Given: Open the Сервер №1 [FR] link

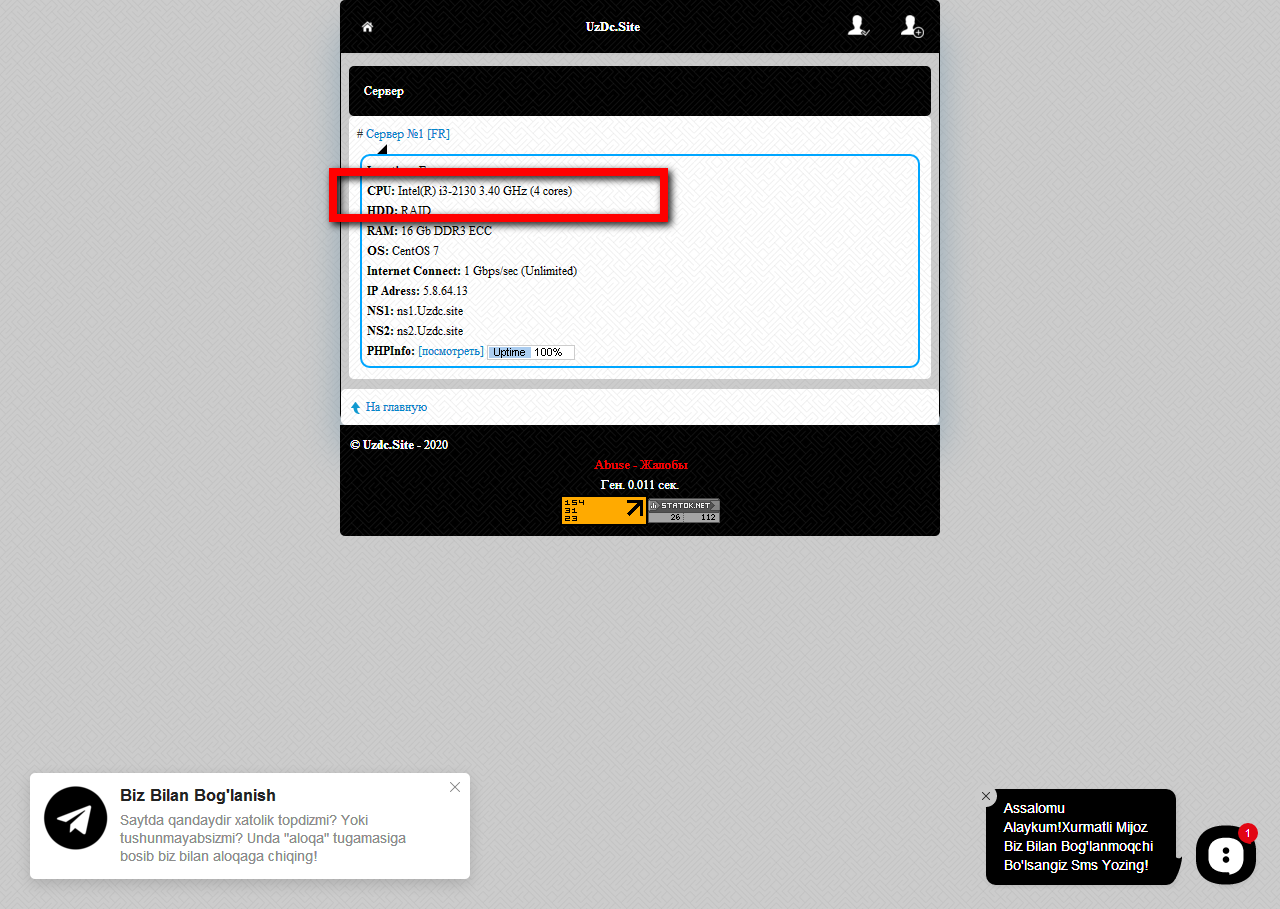Looking at the screenshot, I should coord(407,134).
